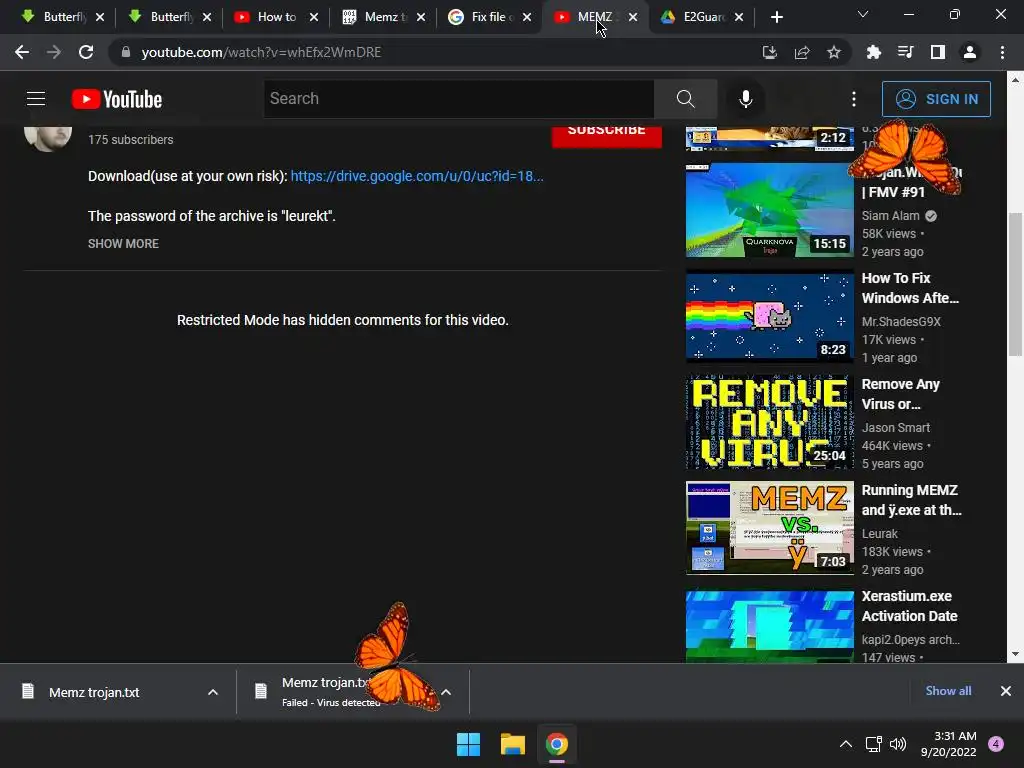Screen dimensions: 1024x768
Task: Click the Chrome taskbar icon
Action: [x=557, y=744]
